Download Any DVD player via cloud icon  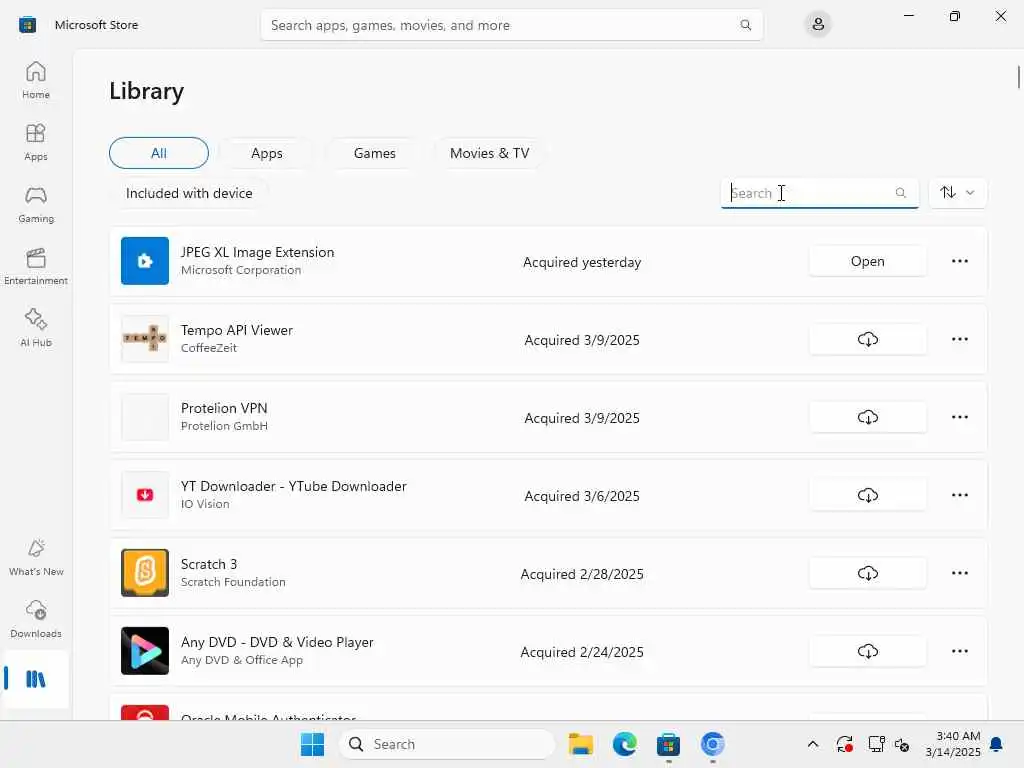[x=867, y=651]
